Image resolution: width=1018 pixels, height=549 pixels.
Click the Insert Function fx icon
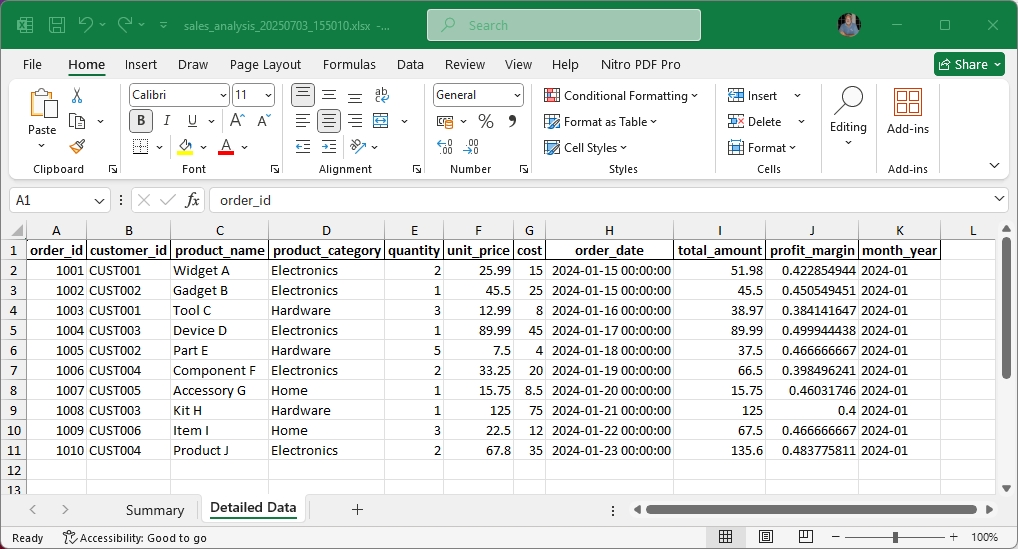(193, 200)
